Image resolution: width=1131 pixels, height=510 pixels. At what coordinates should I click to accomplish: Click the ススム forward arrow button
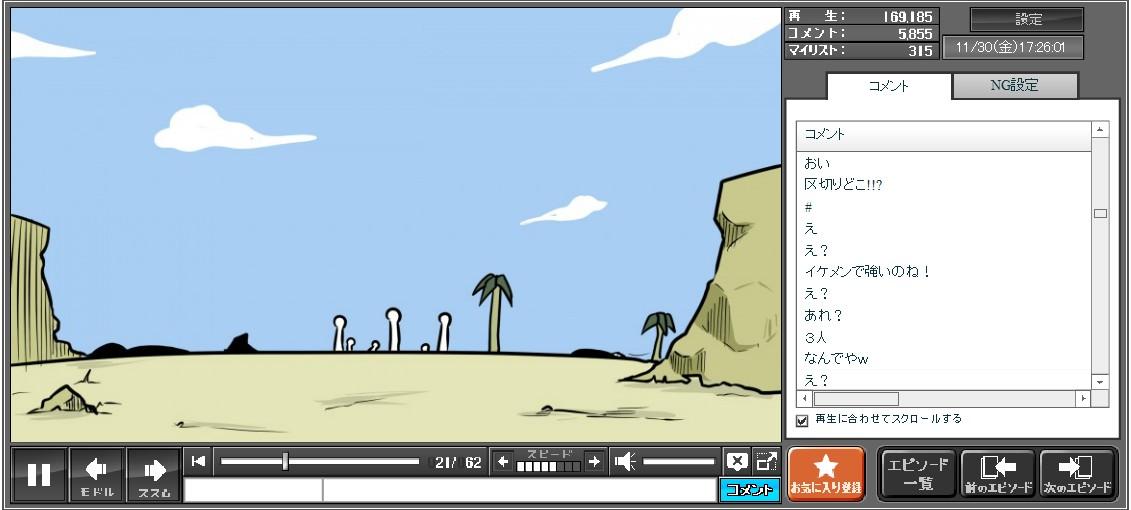154,475
